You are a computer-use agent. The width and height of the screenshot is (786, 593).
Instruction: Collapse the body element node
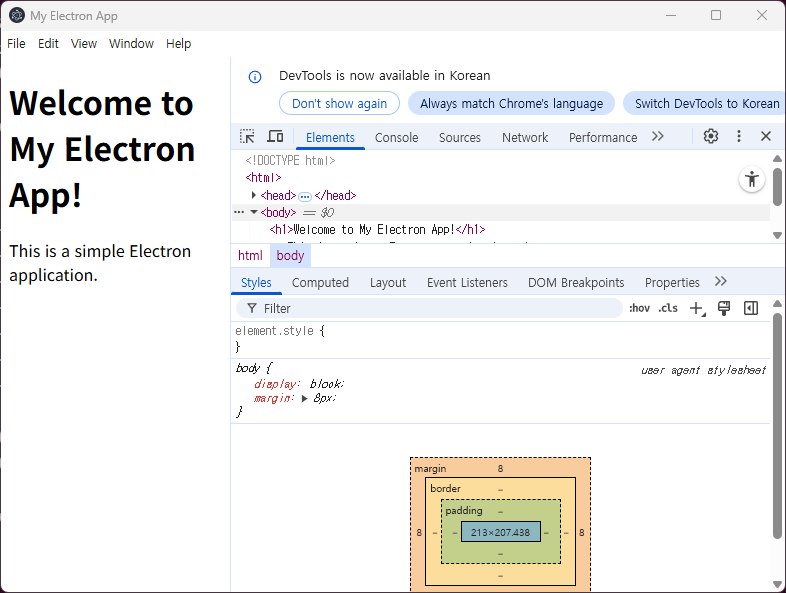click(x=254, y=212)
